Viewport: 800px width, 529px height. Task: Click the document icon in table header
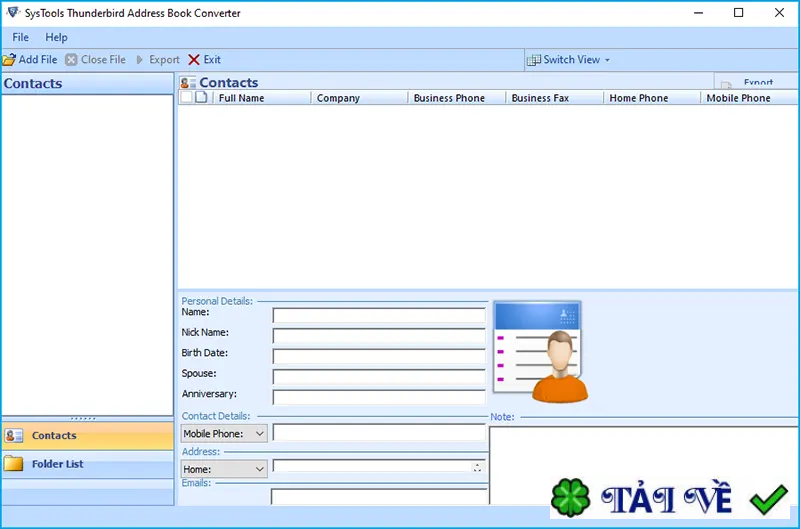[202, 97]
